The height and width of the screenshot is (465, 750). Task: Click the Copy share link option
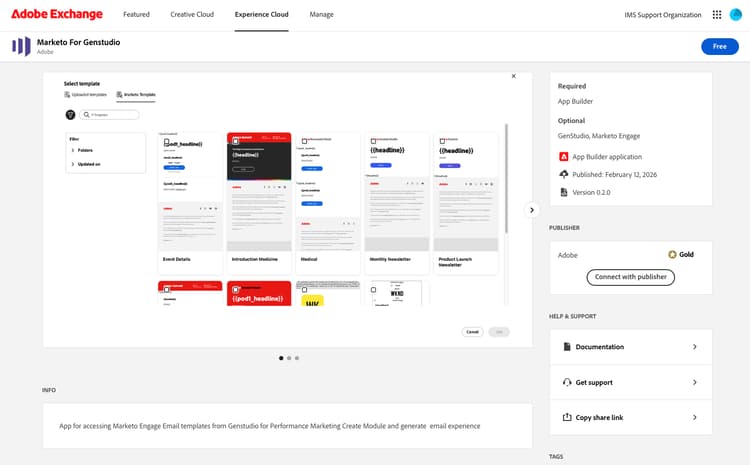click(x=630, y=417)
